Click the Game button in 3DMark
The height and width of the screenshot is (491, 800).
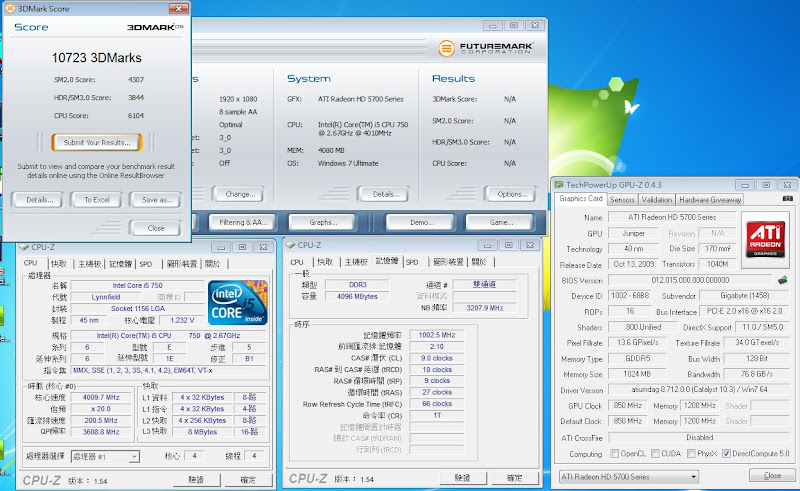click(x=501, y=223)
